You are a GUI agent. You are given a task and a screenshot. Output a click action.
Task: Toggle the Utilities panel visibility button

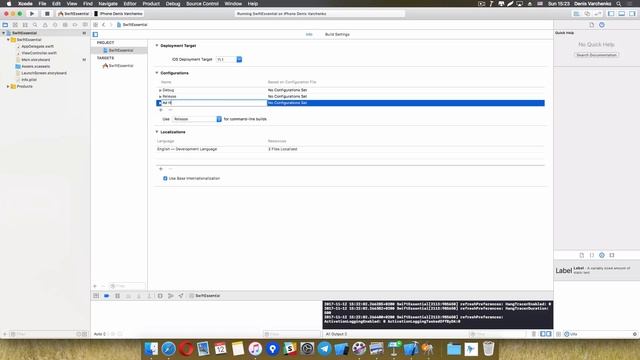click(x=632, y=13)
